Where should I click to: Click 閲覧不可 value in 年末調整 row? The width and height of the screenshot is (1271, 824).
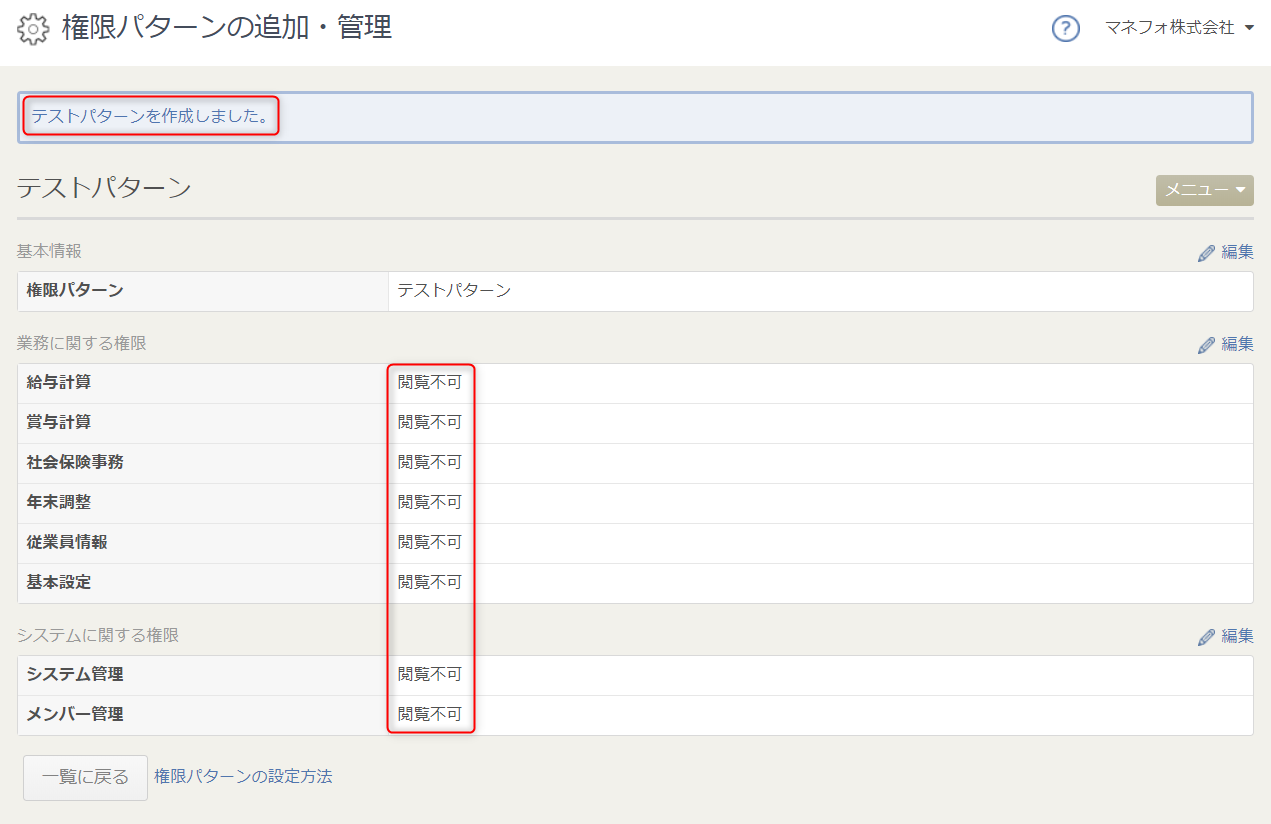point(430,502)
